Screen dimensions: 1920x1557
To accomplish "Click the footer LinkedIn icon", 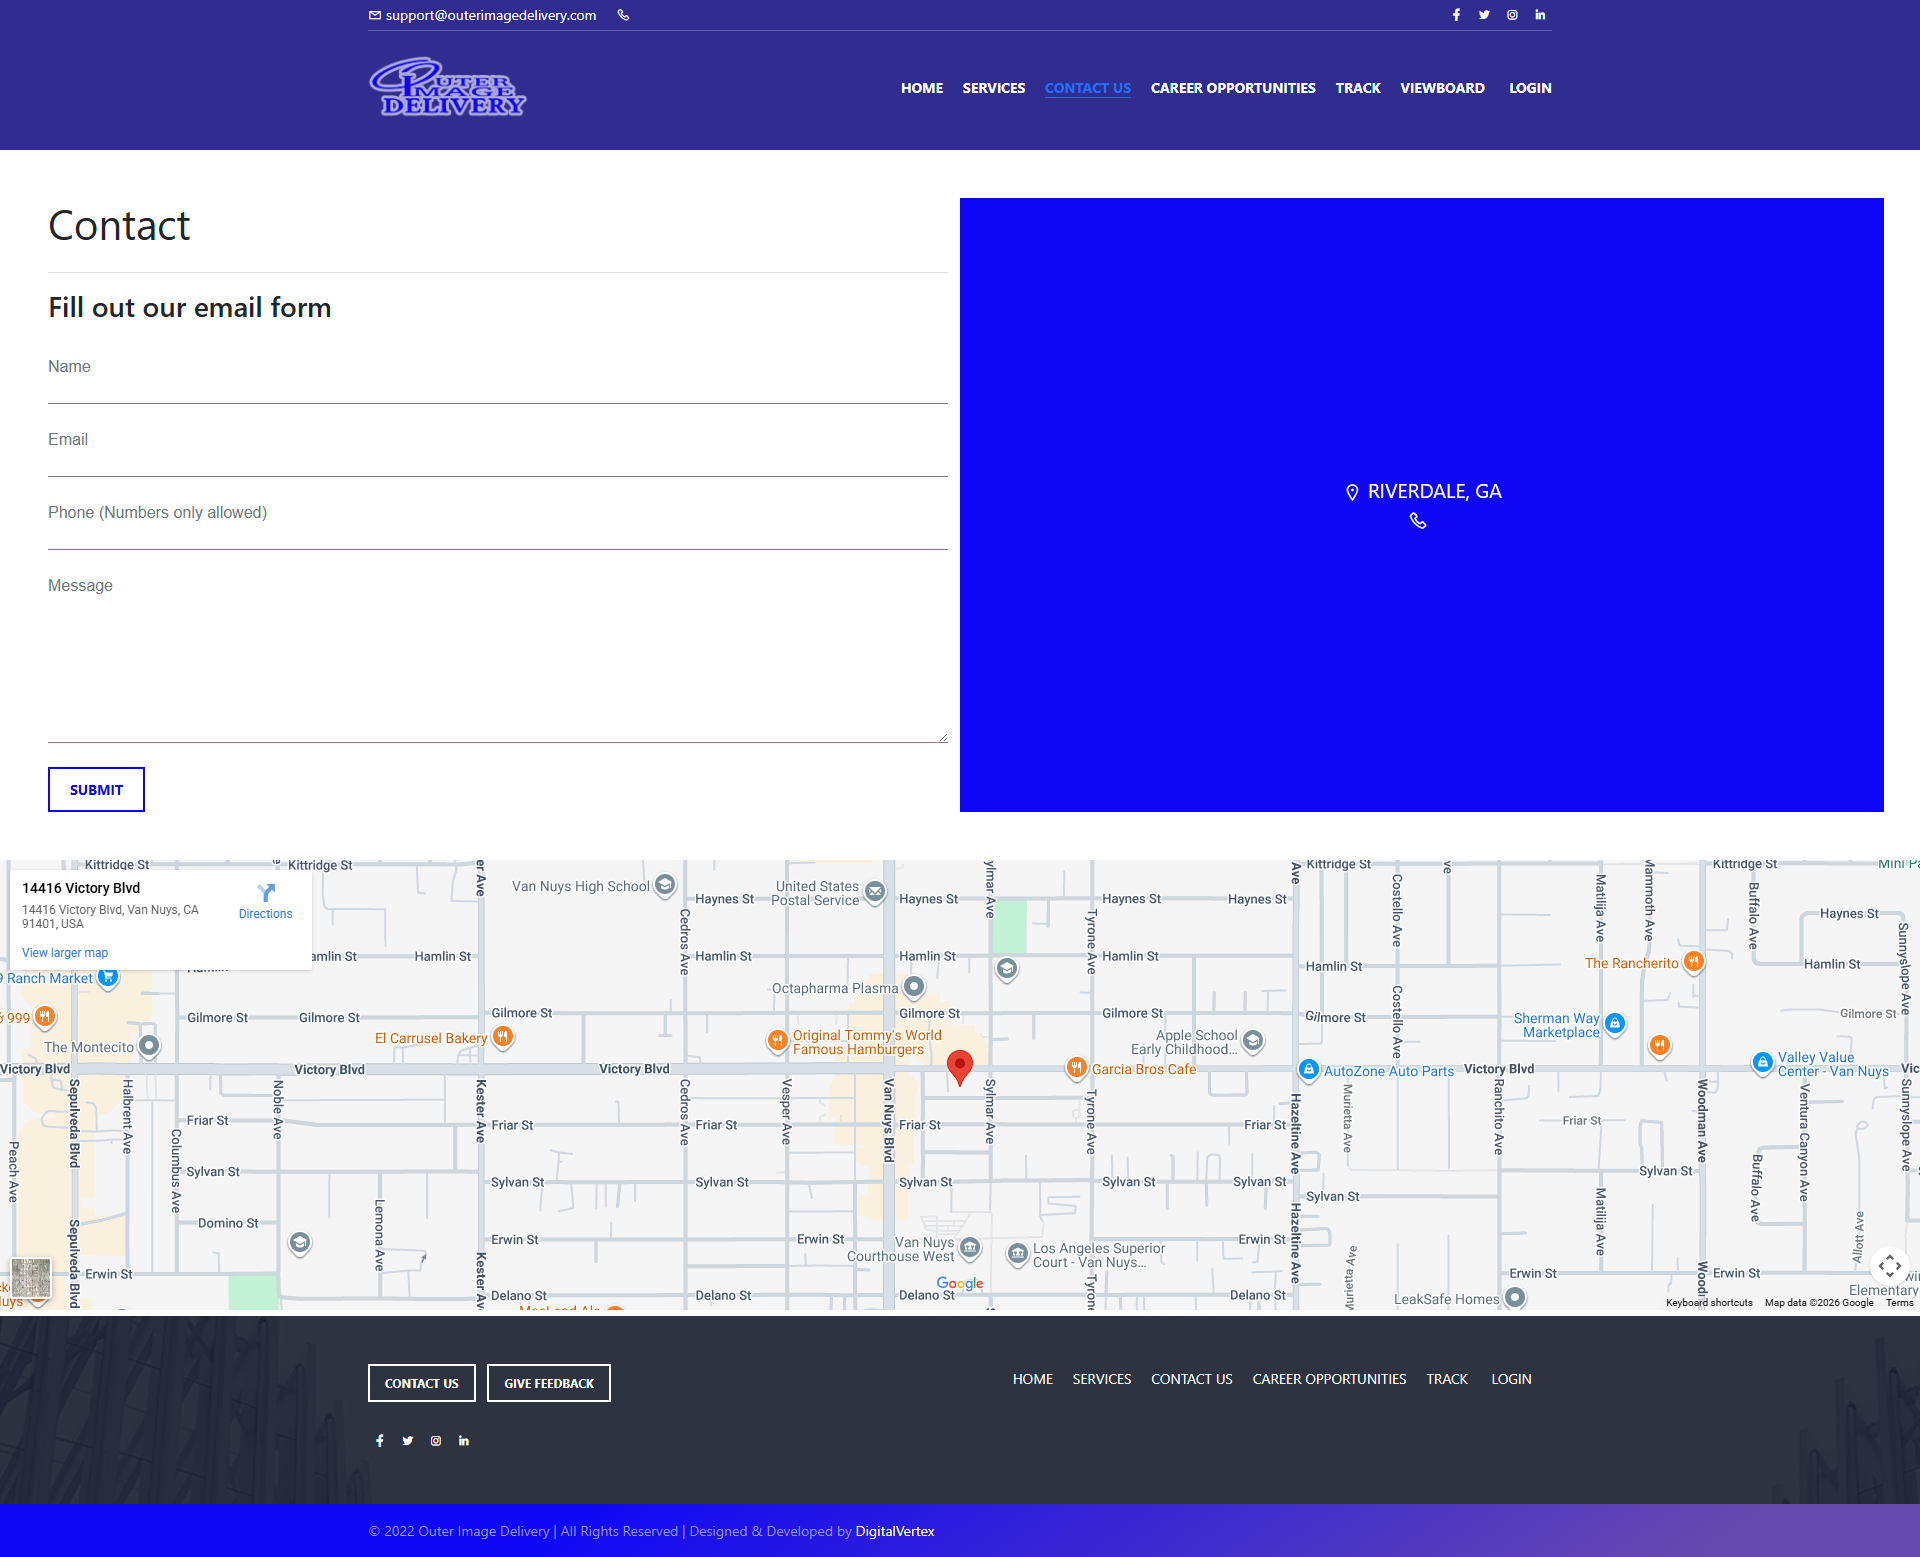I will click(x=464, y=1441).
